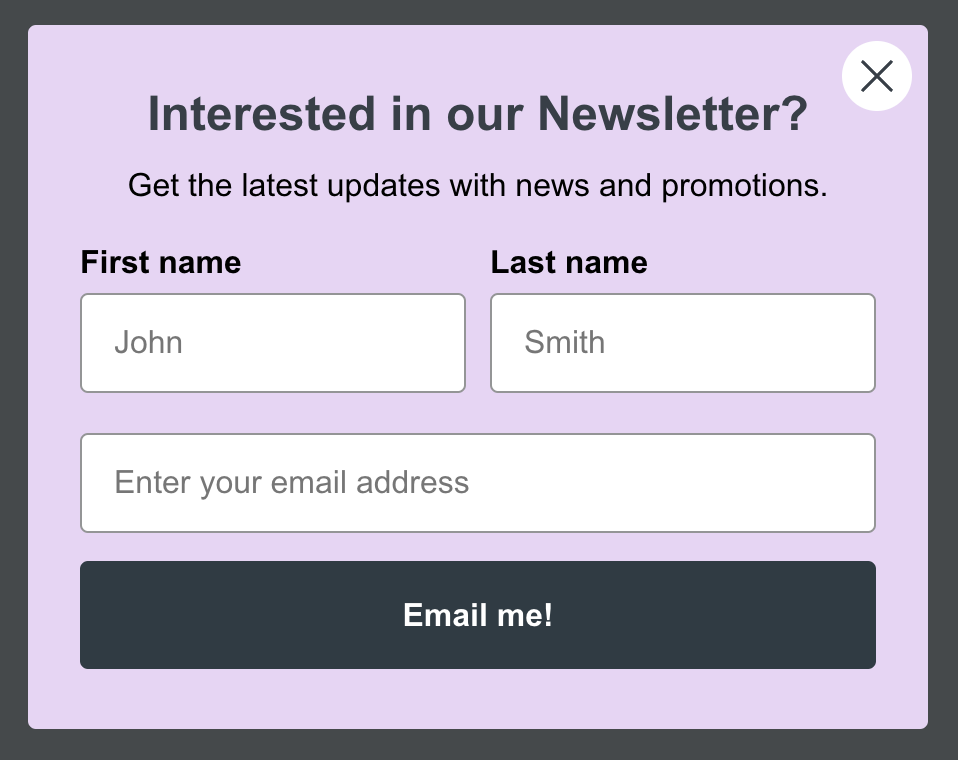Viewport: 958px width, 760px height.
Task: Click the Interested in our Newsletter heading
Action: click(478, 113)
